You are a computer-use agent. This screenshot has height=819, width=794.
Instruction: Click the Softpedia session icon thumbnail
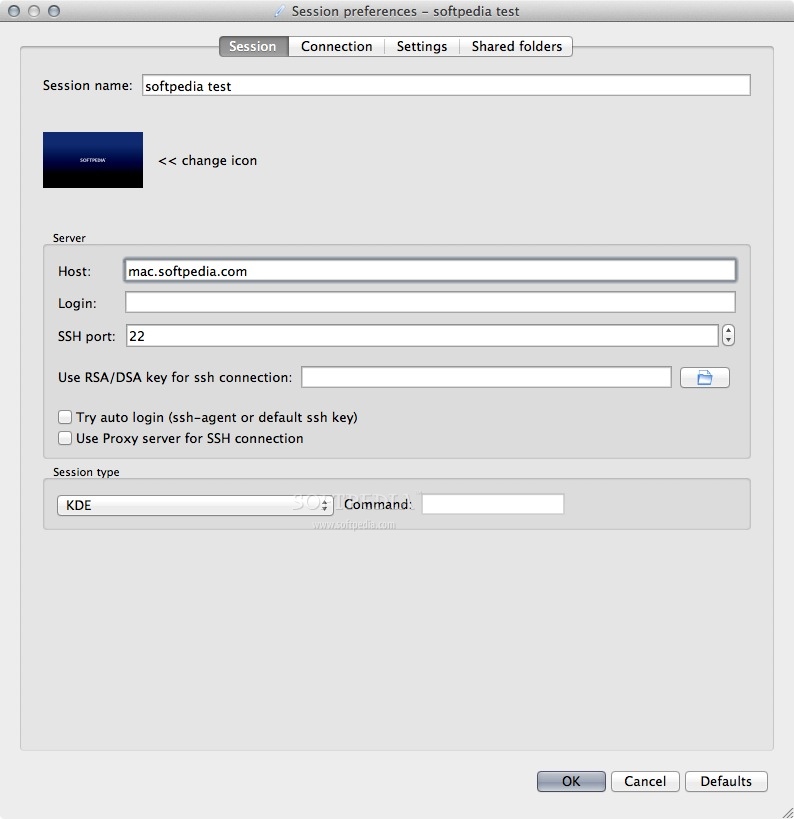click(93, 160)
